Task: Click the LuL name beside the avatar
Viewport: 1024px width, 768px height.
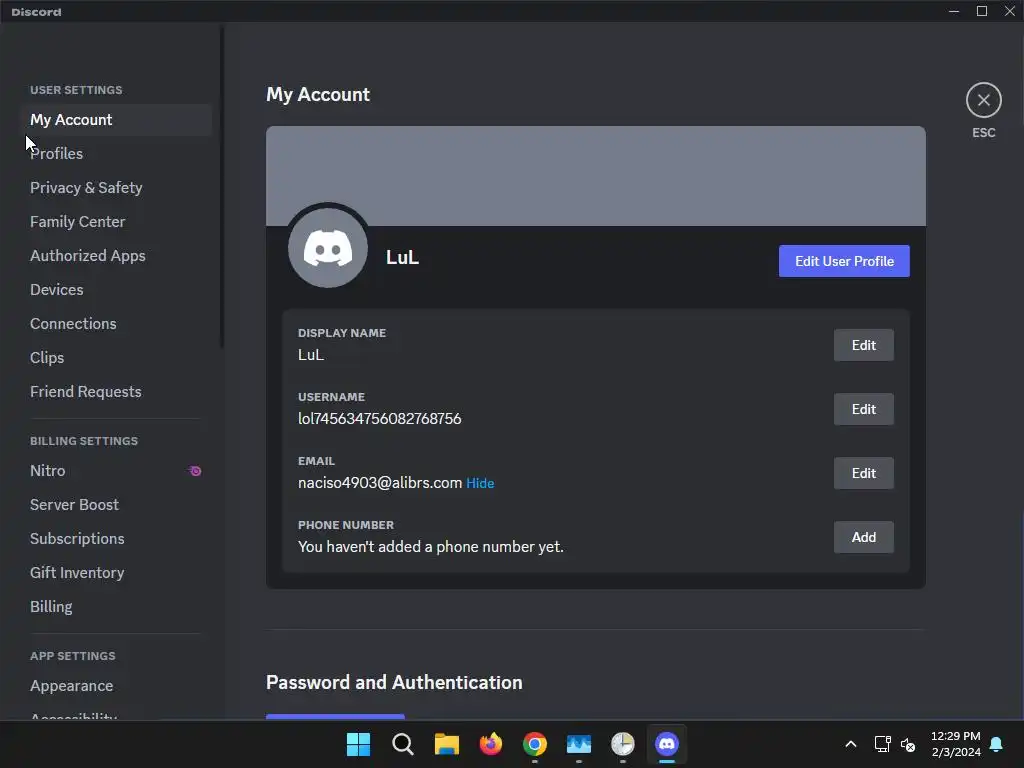Action: point(402,257)
